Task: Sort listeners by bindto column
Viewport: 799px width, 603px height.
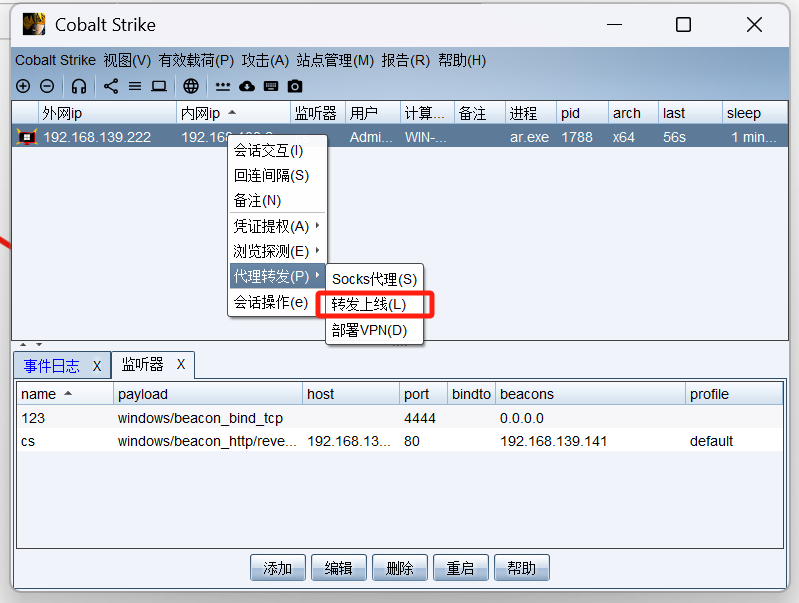Action: (x=471, y=394)
